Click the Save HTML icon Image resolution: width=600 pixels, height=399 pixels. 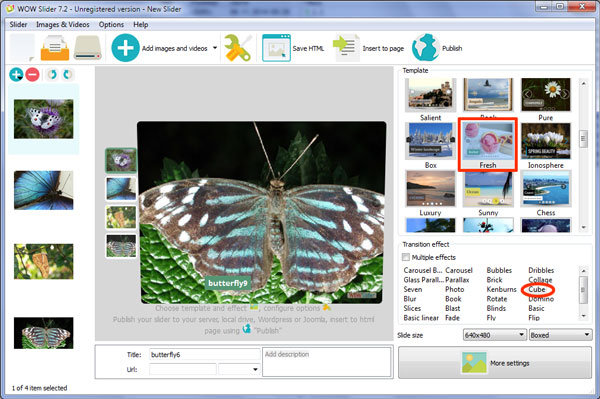pyautogui.click(x=276, y=48)
